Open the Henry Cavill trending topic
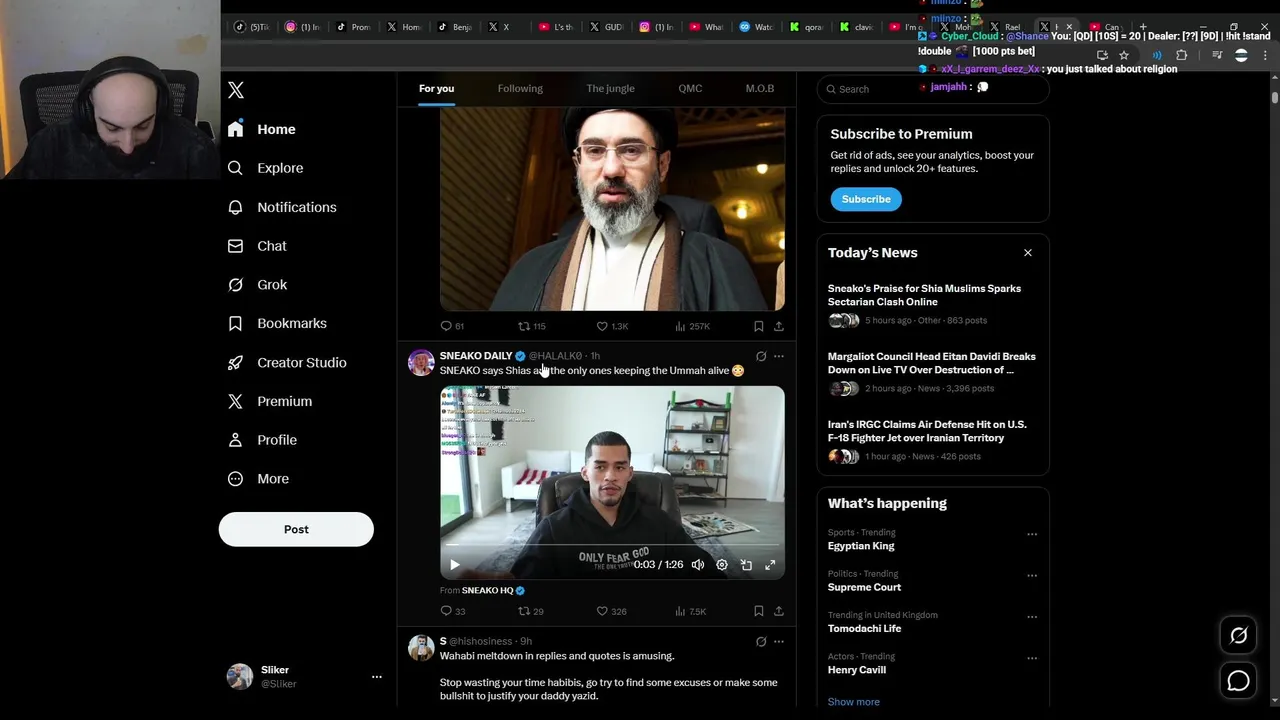This screenshot has height=720, width=1280. pyautogui.click(x=857, y=670)
